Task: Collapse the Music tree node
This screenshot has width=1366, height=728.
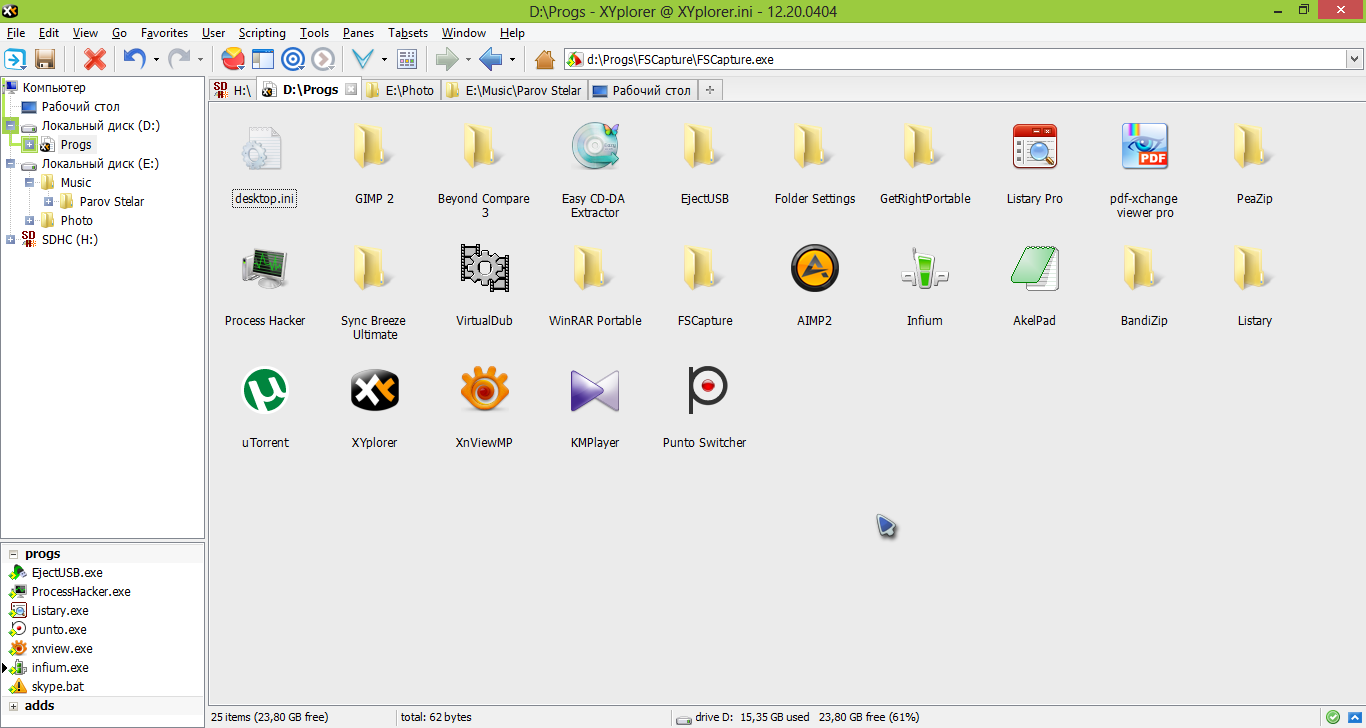Action: point(30,182)
